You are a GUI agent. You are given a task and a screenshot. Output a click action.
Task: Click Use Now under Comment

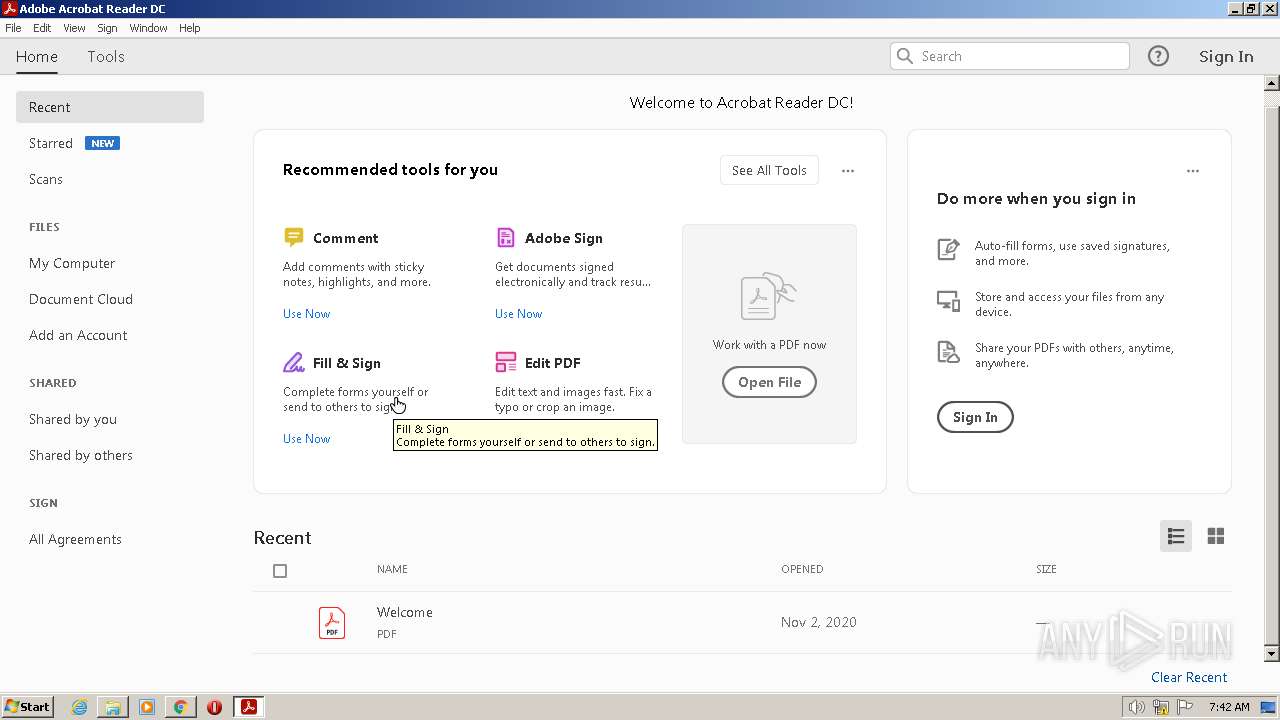pos(306,313)
